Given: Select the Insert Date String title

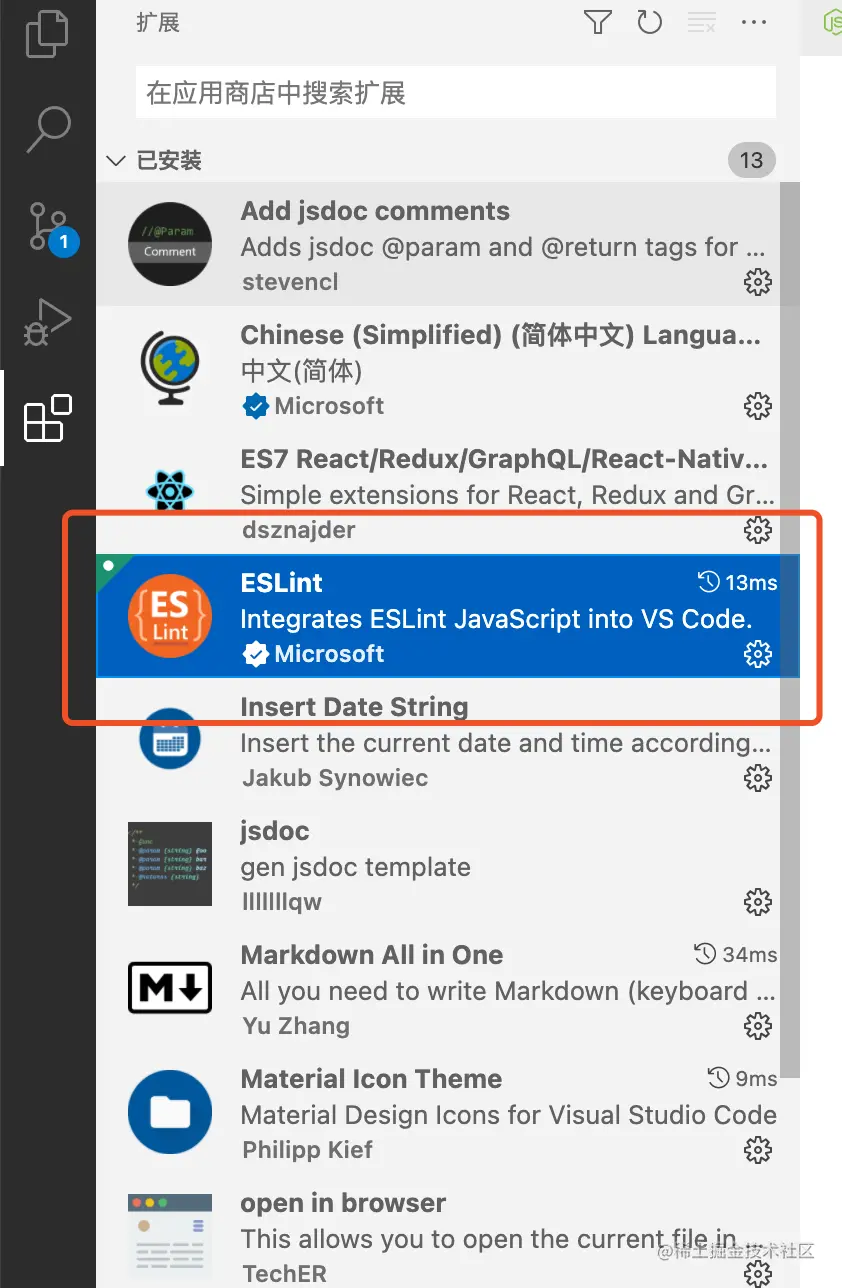Looking at the screenshot, I should pos(355,707).
